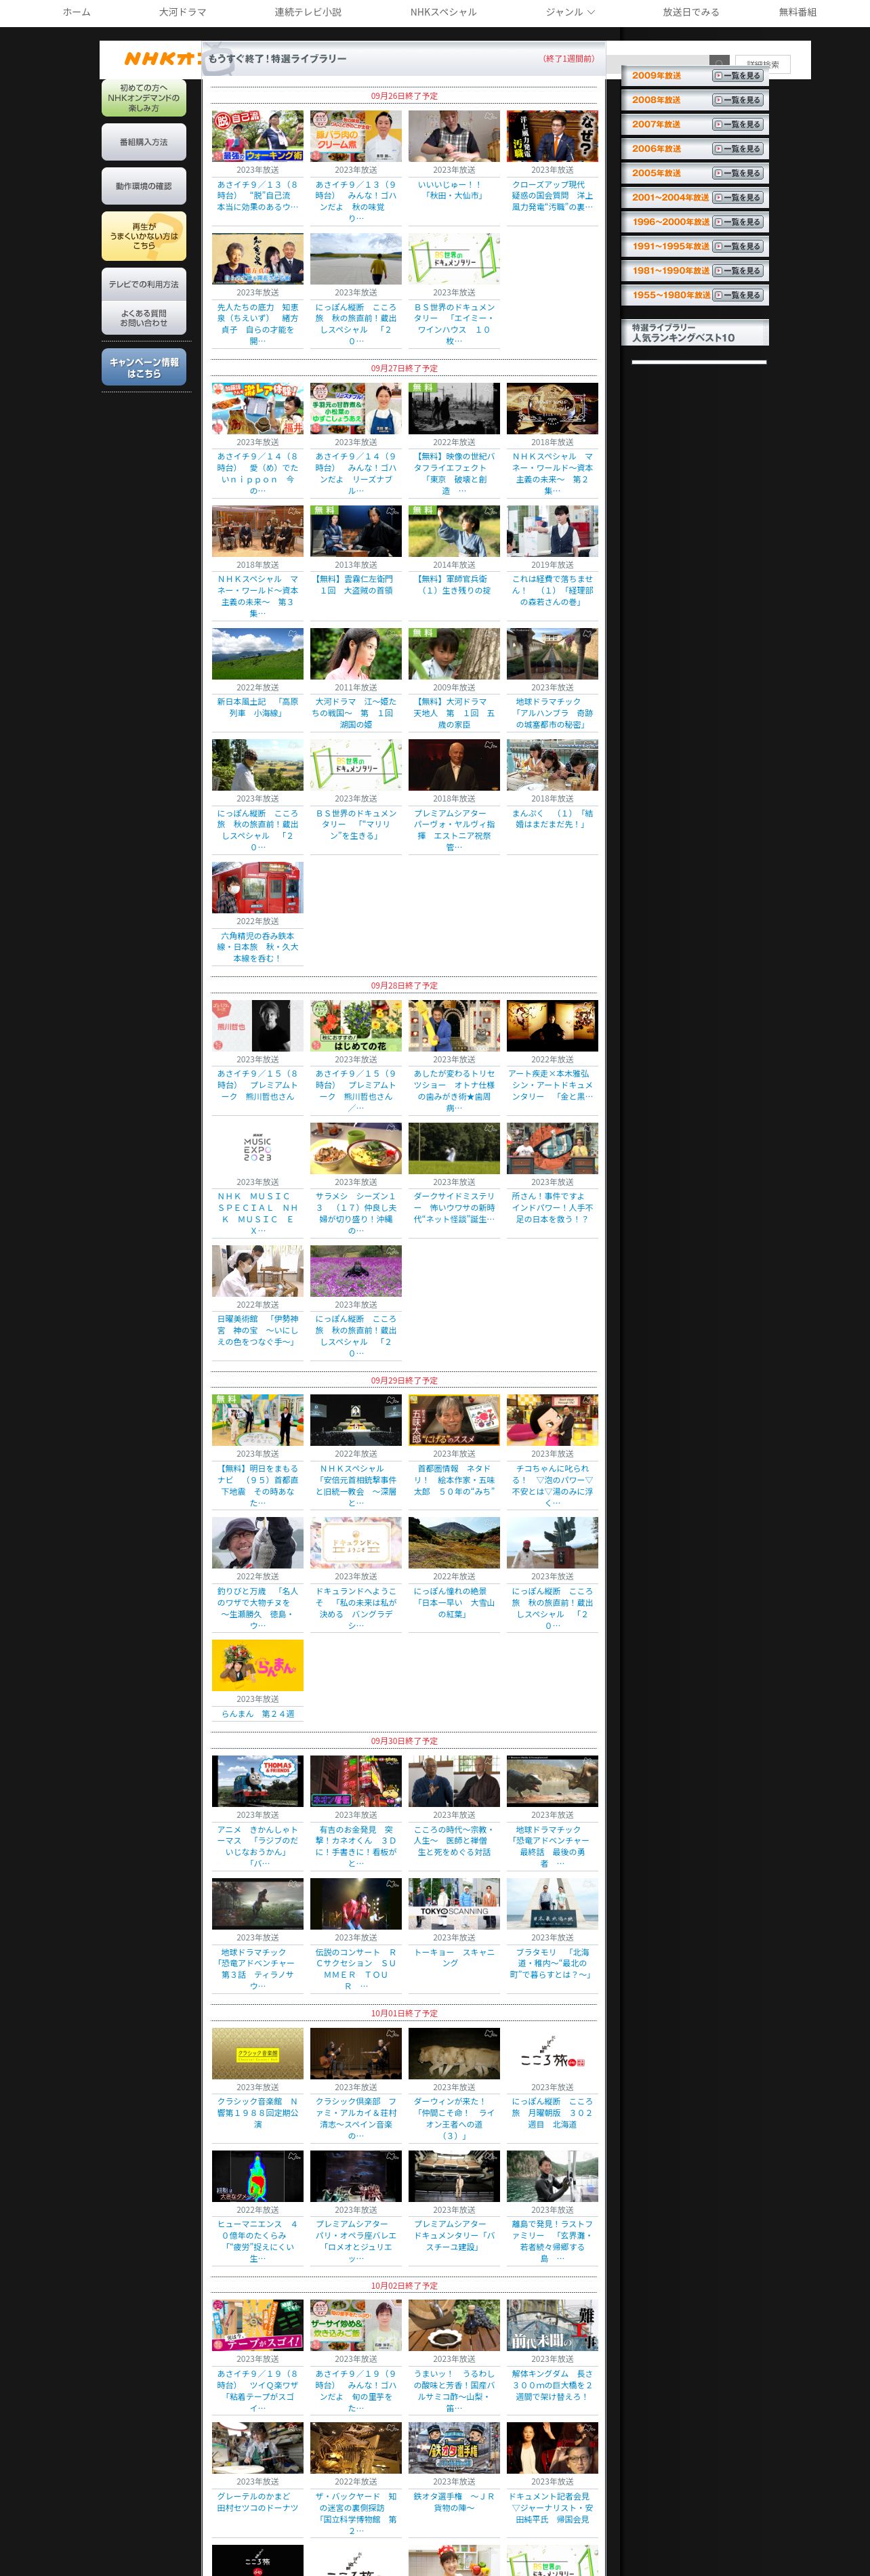The image size is (870, 2576).
Task: Open 番組購入方法 sidebar button
Action: pyautogui.click(x=144, y=142)
